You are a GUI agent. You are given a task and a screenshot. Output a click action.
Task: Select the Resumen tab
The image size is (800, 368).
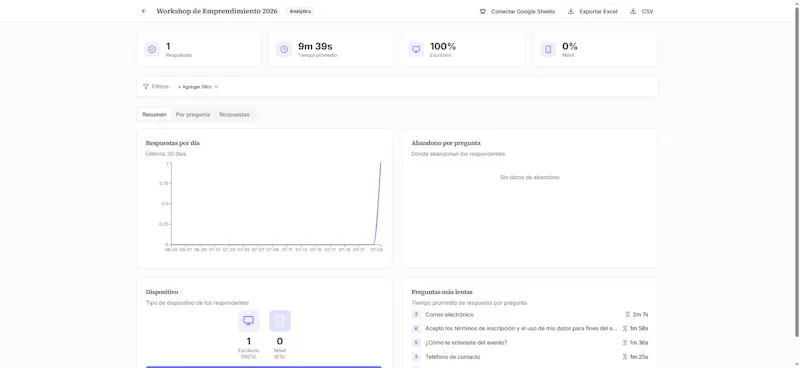coord(154,115)
